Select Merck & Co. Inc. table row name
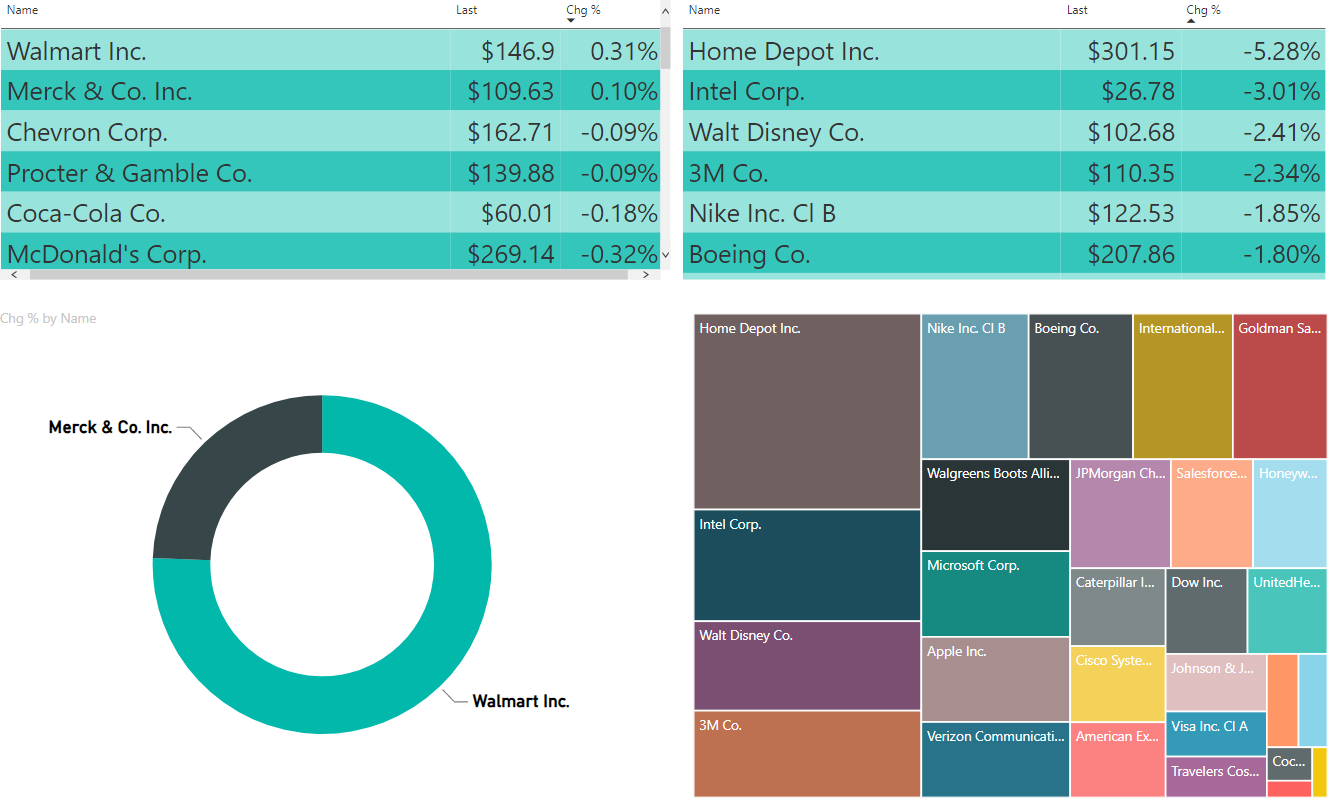The width and height of the screenshot is (1334, 801). 100,92
